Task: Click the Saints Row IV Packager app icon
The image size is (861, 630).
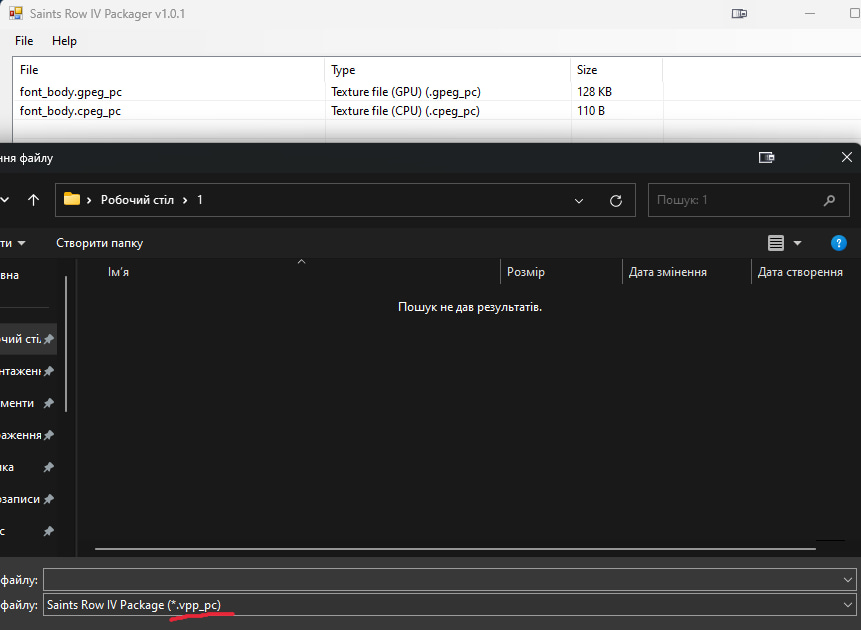Action: click(15, 13)
